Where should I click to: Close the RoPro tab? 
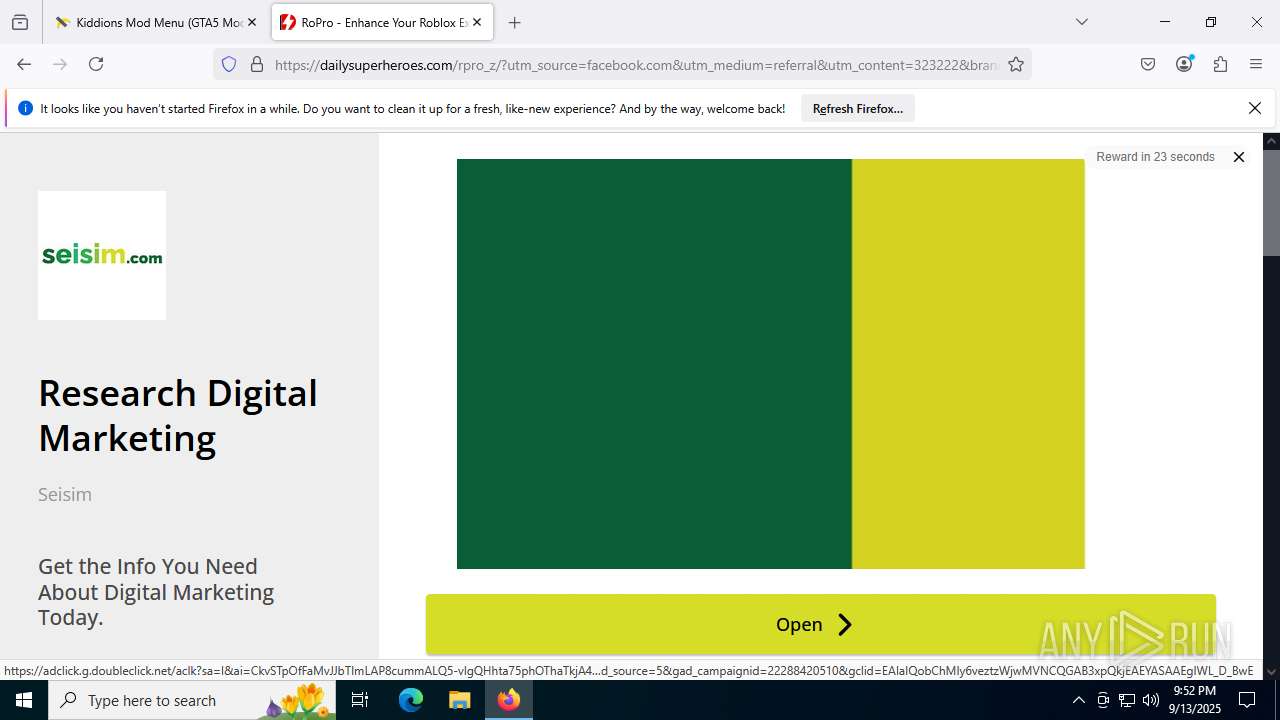pyautogui.click(x=477, y=22)
